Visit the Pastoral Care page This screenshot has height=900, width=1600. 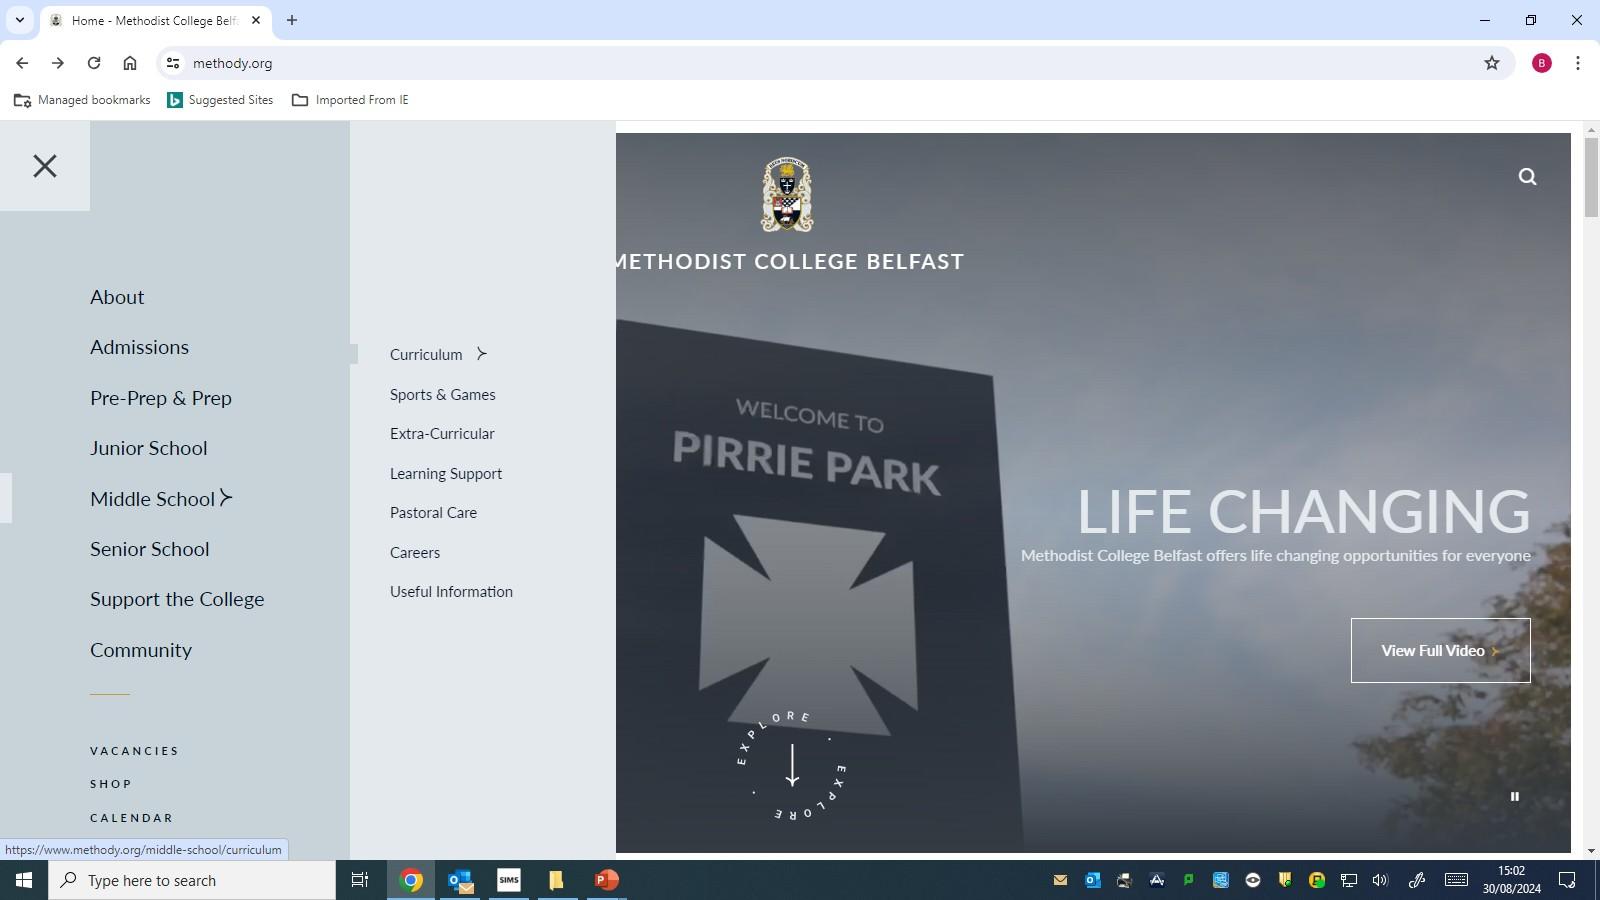433,513
